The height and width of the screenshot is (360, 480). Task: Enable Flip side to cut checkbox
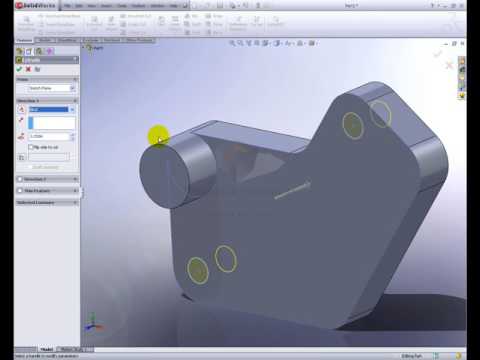tap(31, 147)
